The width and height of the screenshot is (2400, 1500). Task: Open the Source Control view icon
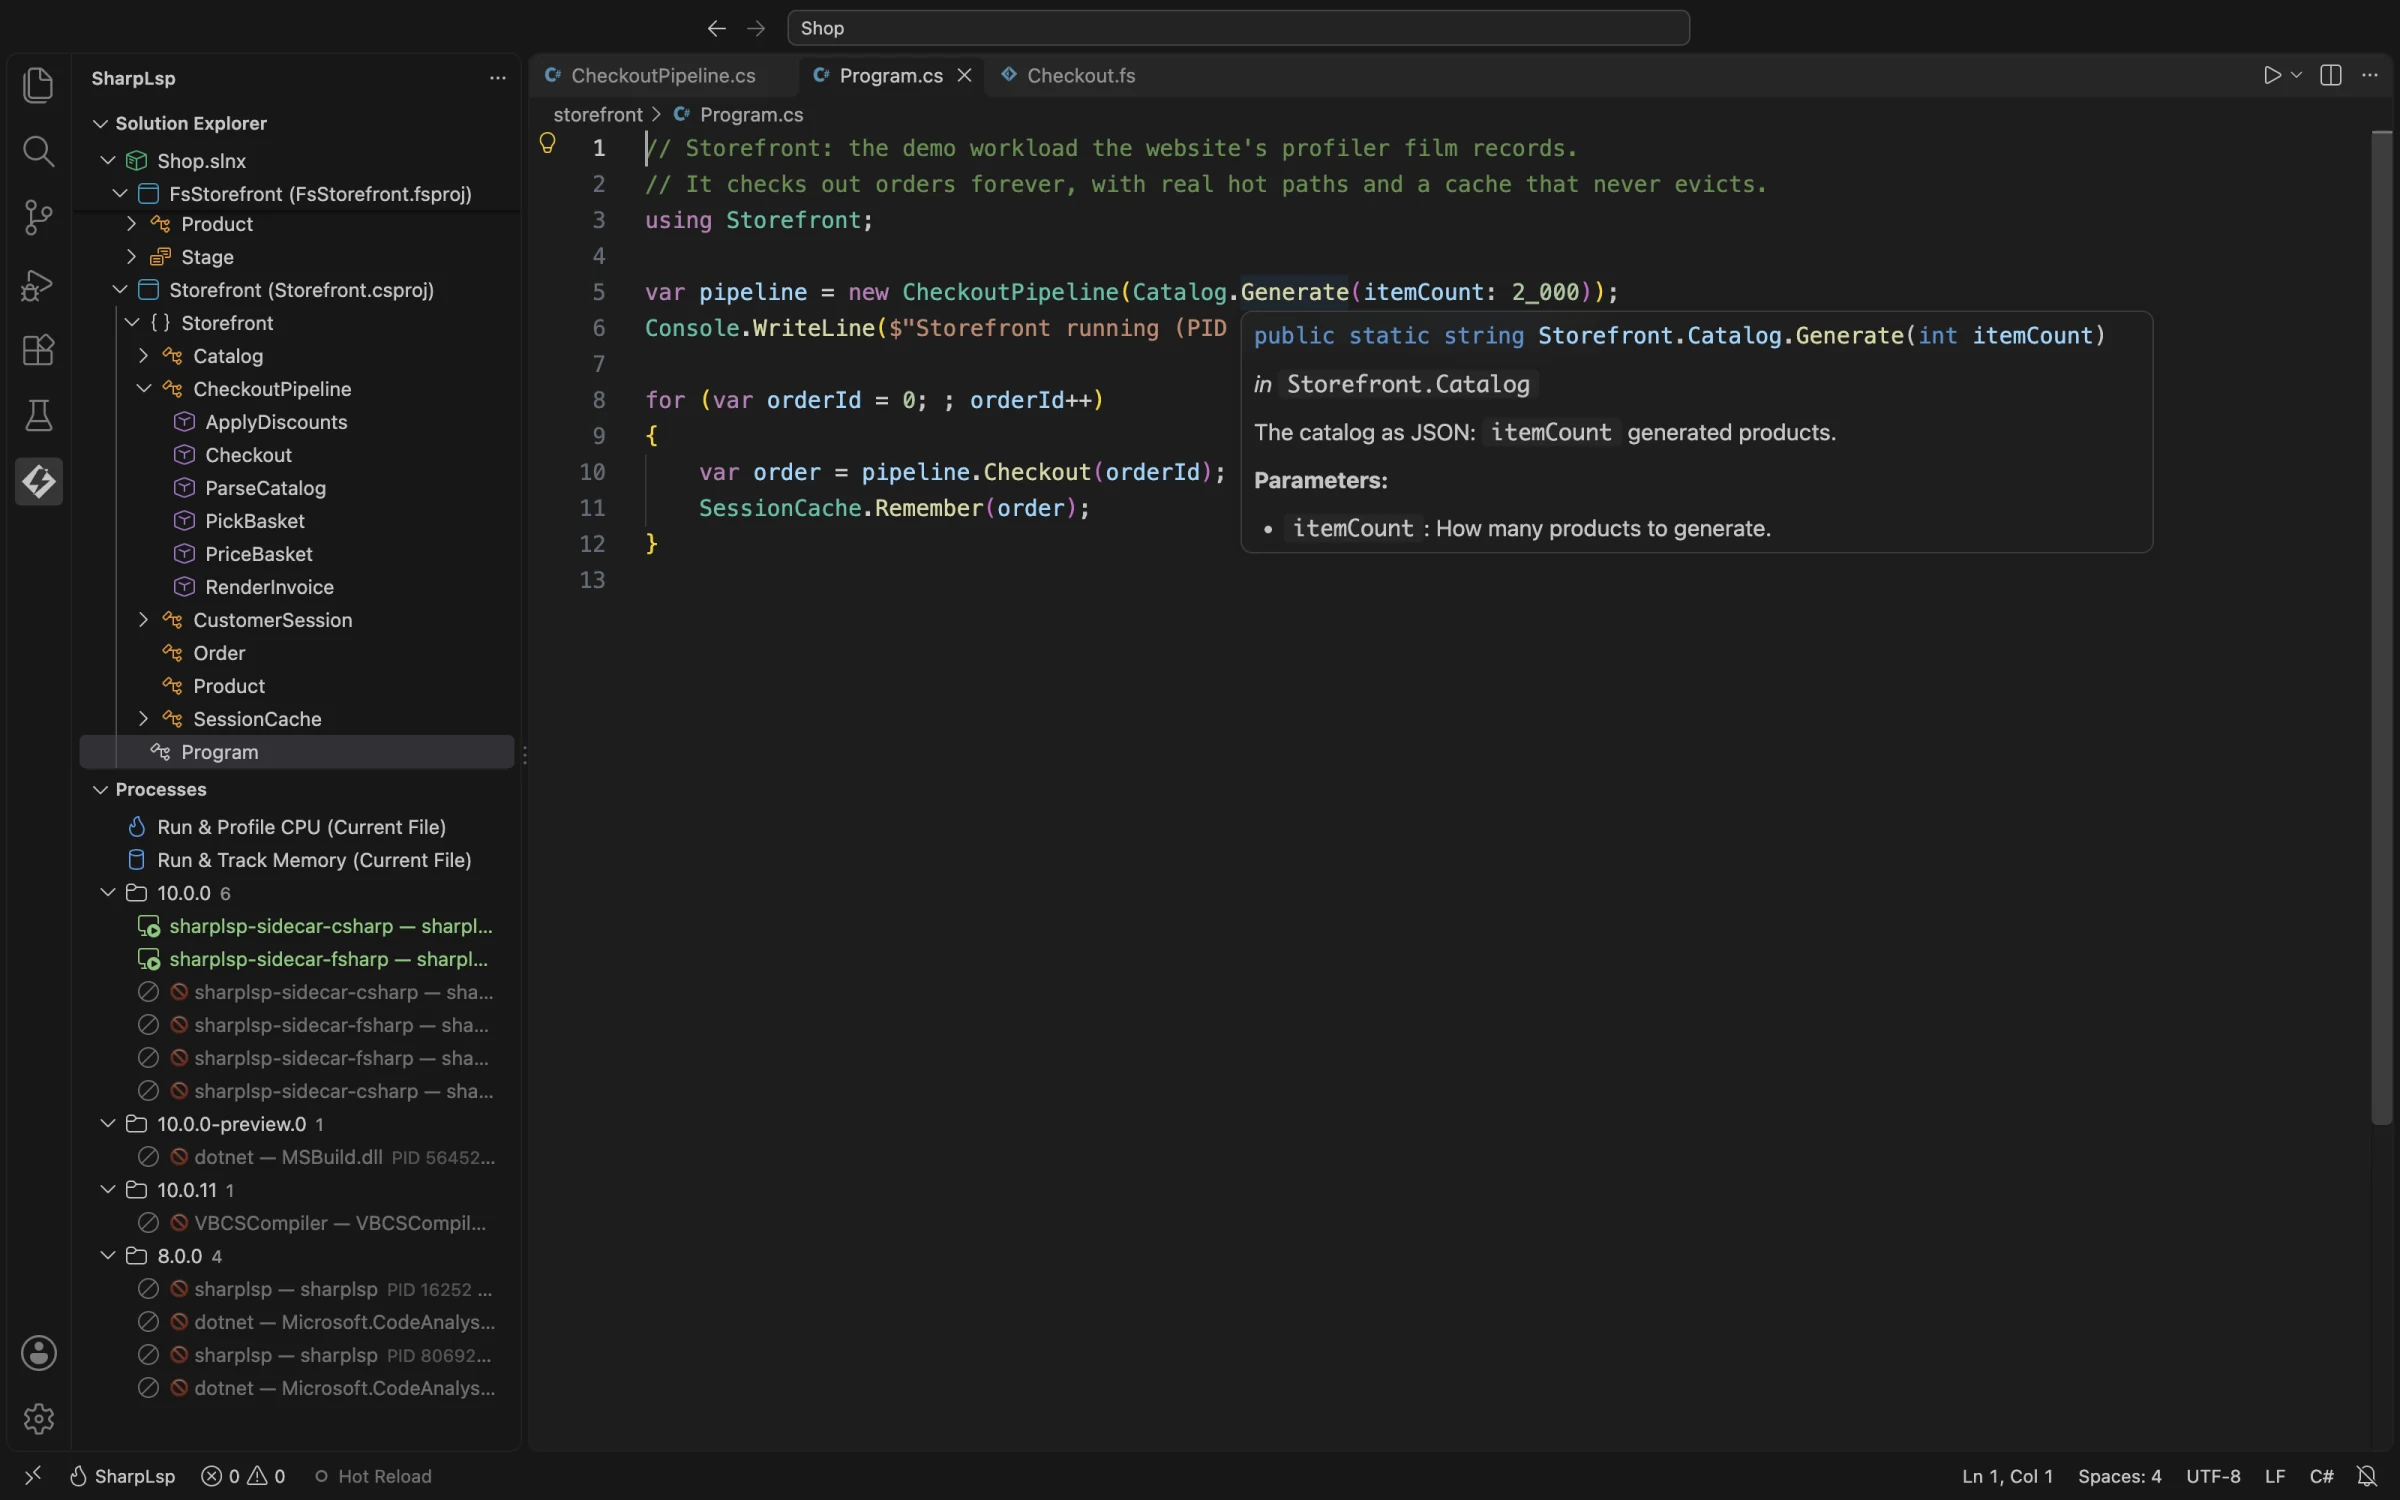[38, 217]
